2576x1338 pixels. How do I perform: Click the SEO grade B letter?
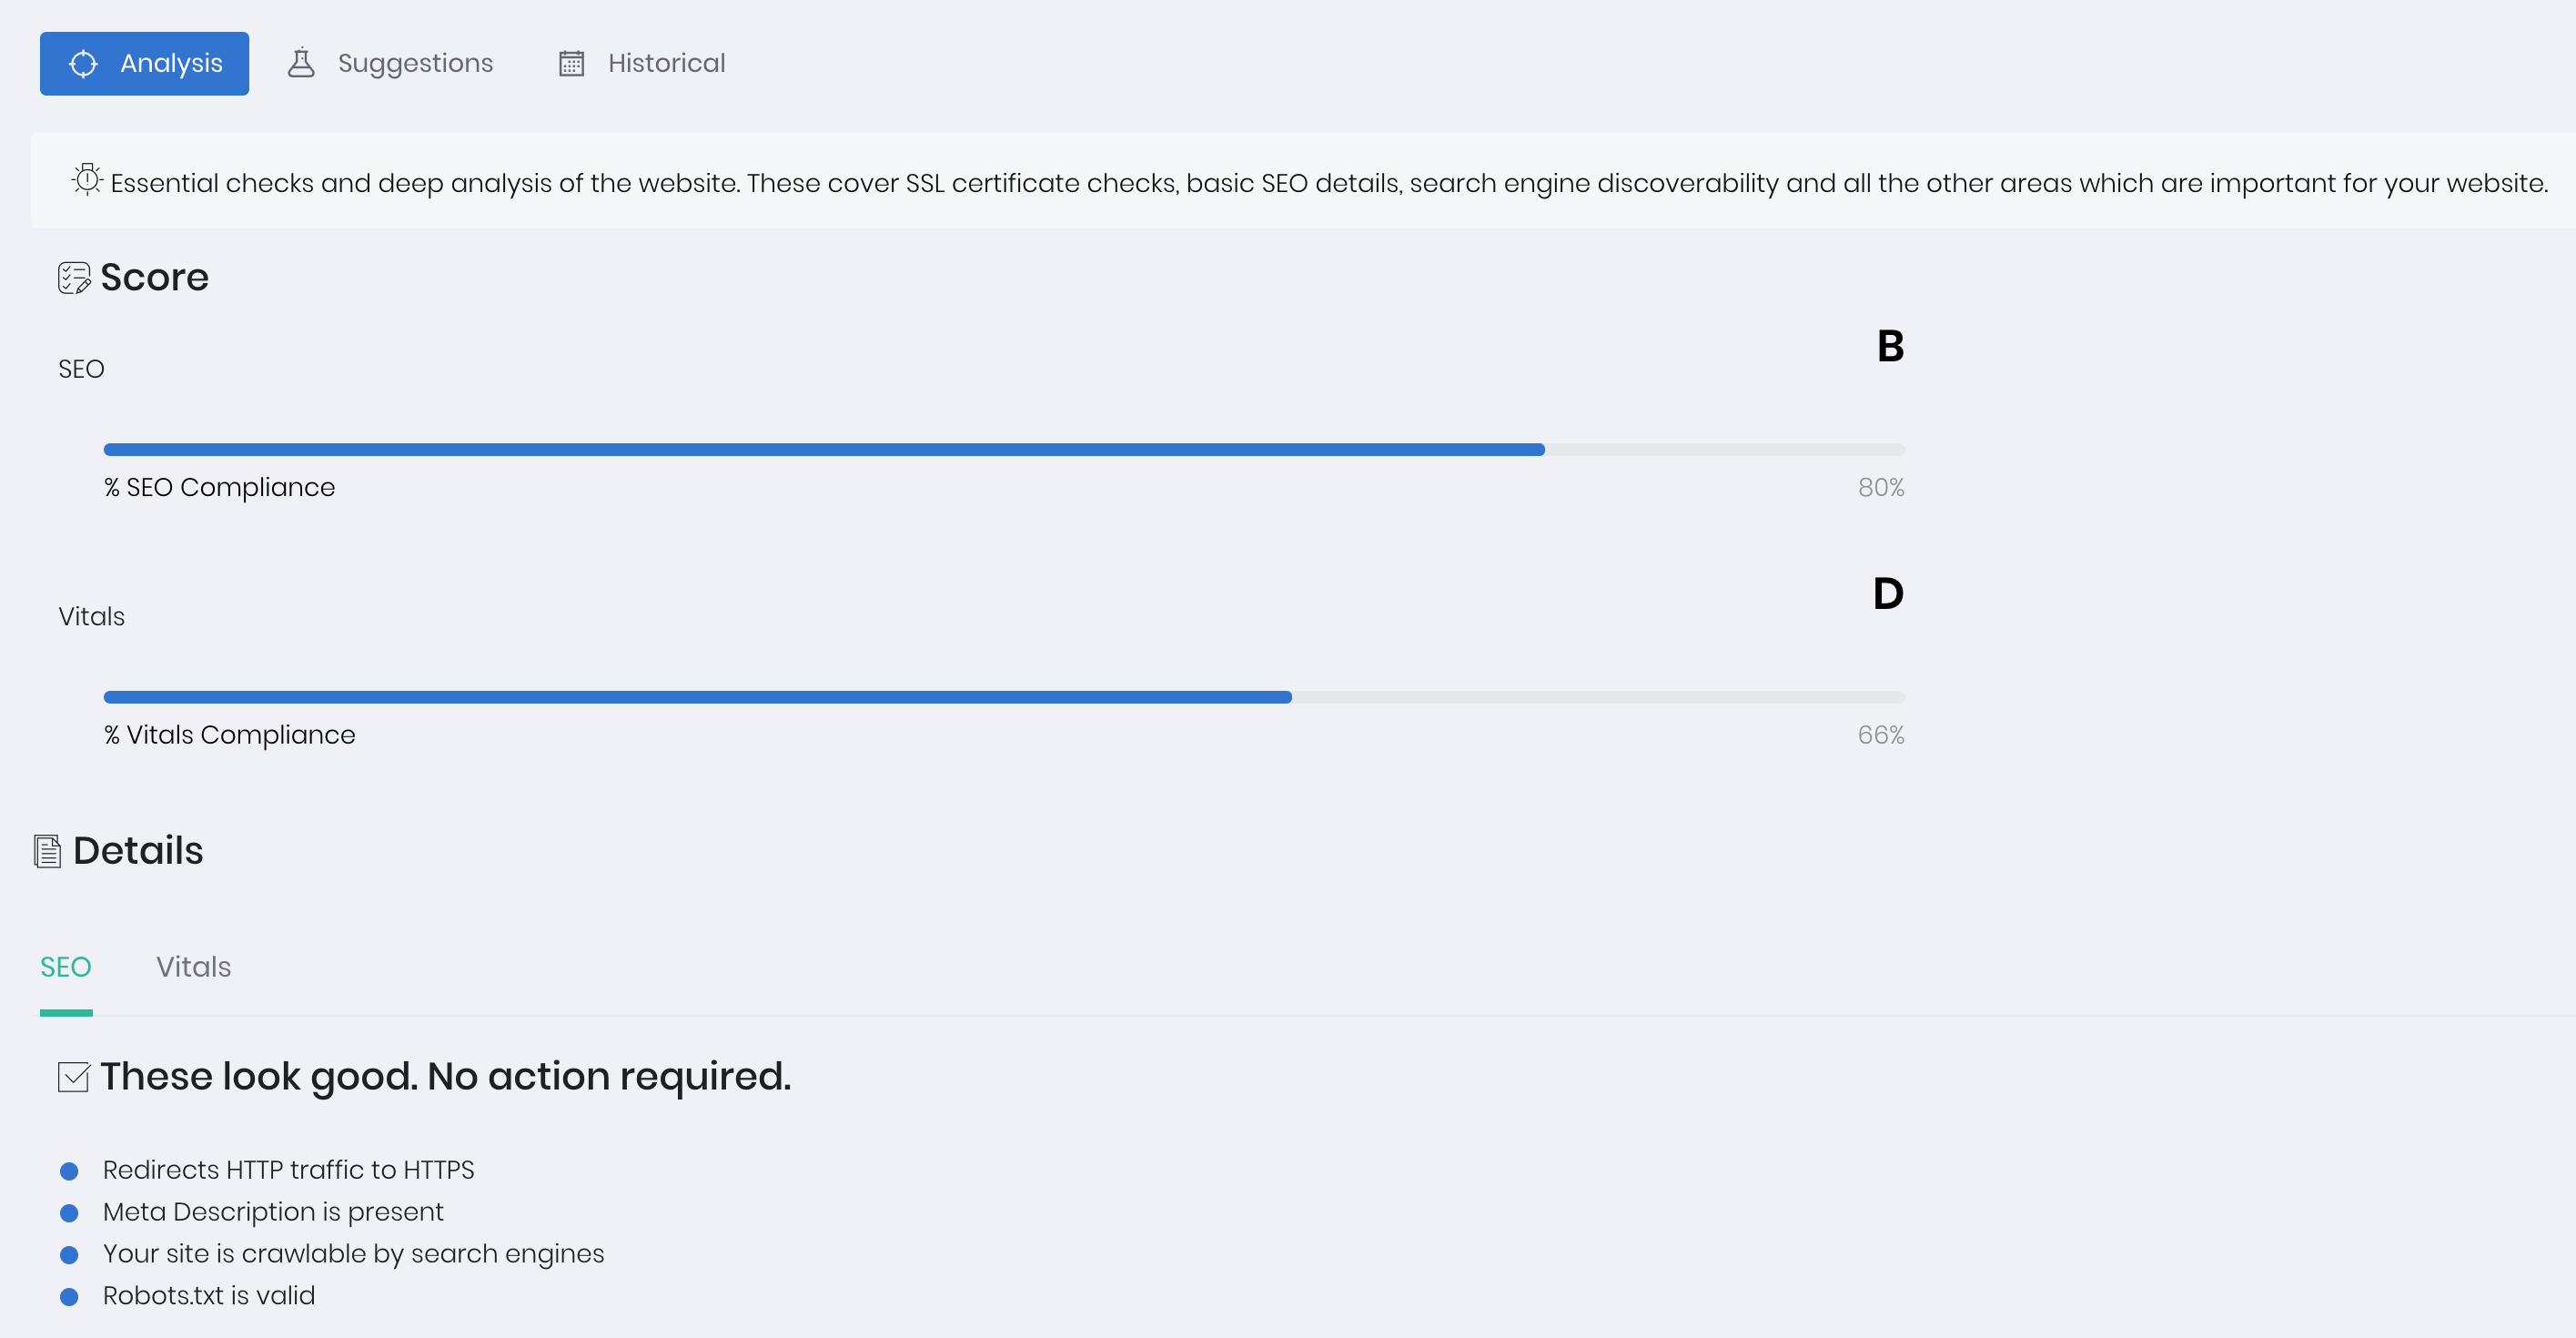pyautogui.click(x=1890, y=347)
